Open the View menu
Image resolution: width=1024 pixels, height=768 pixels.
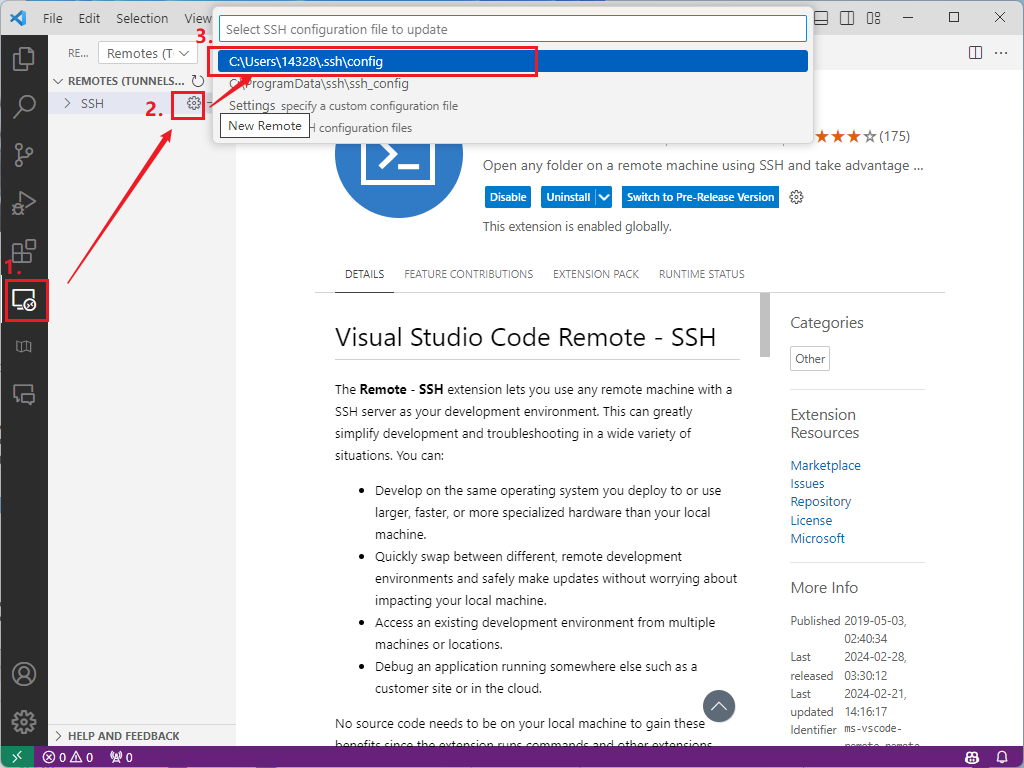point(197,18)
